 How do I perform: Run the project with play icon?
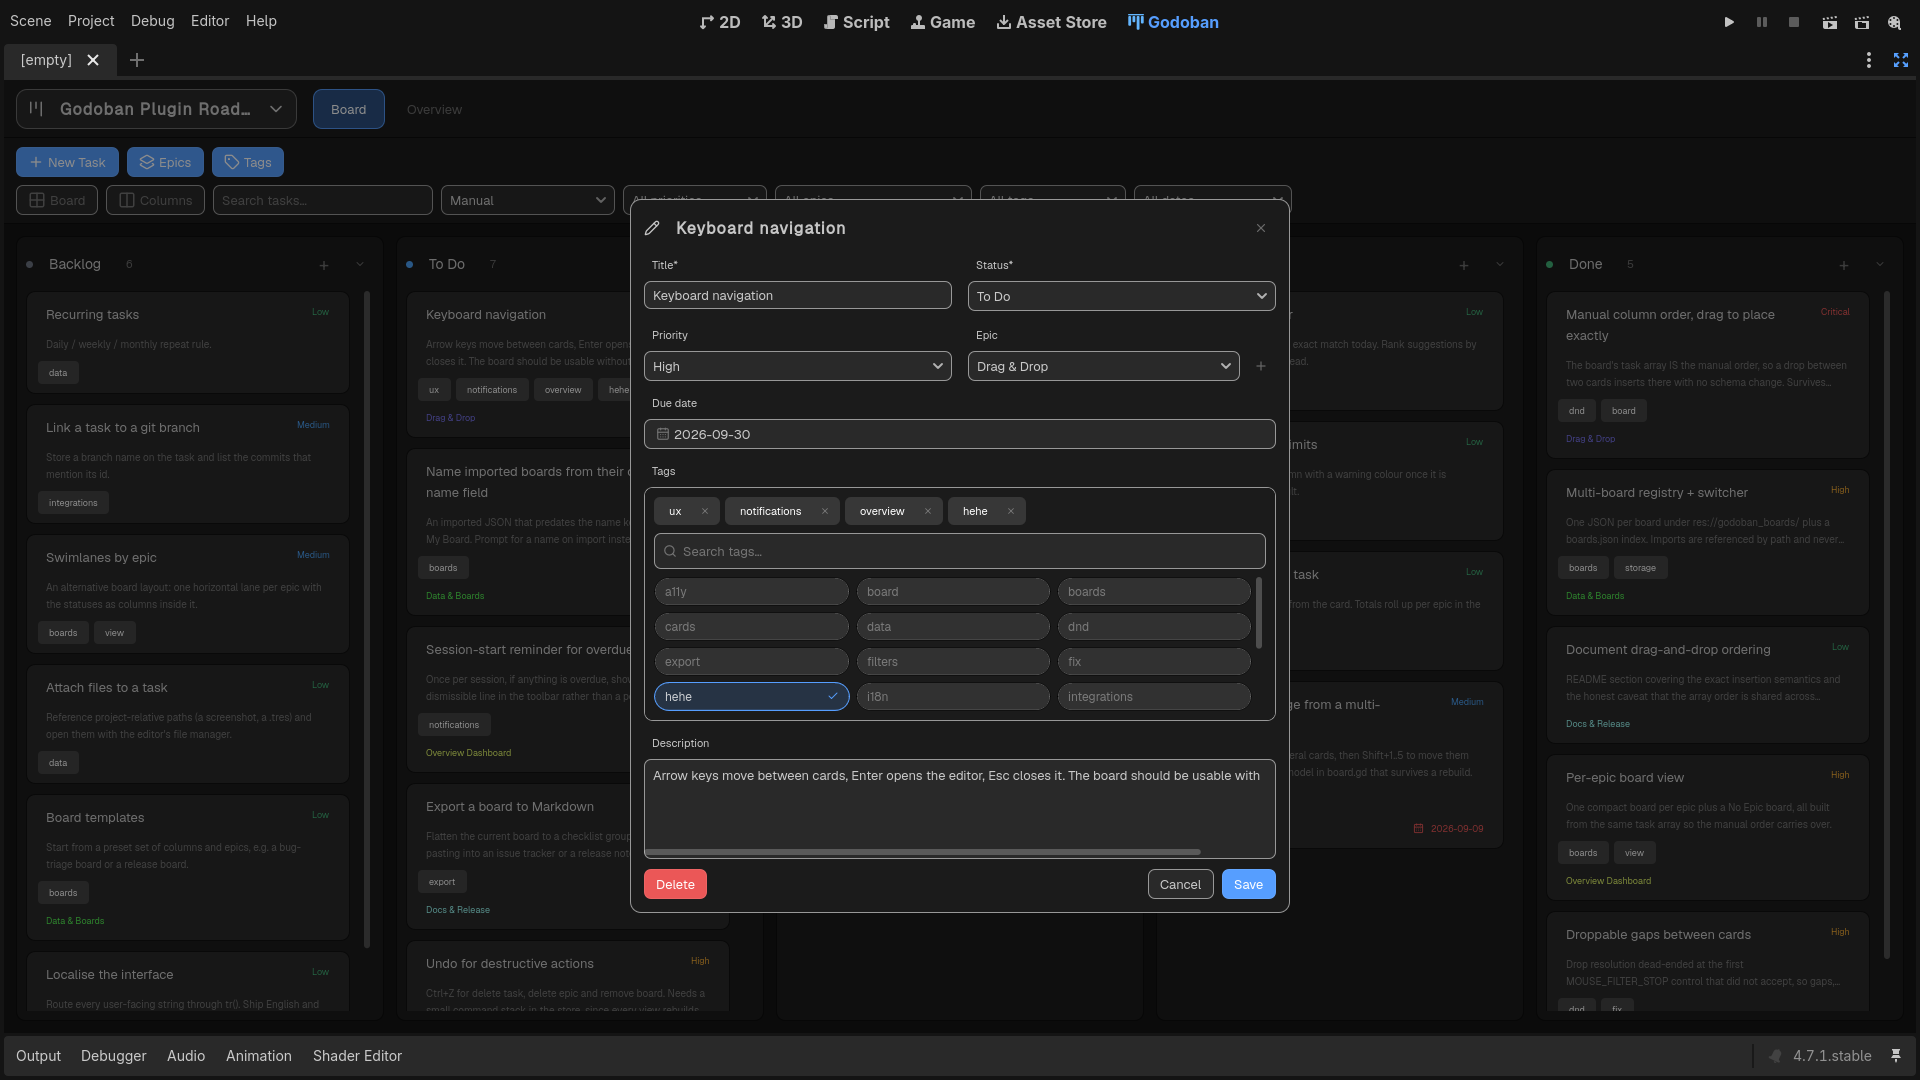[1729, 22]
